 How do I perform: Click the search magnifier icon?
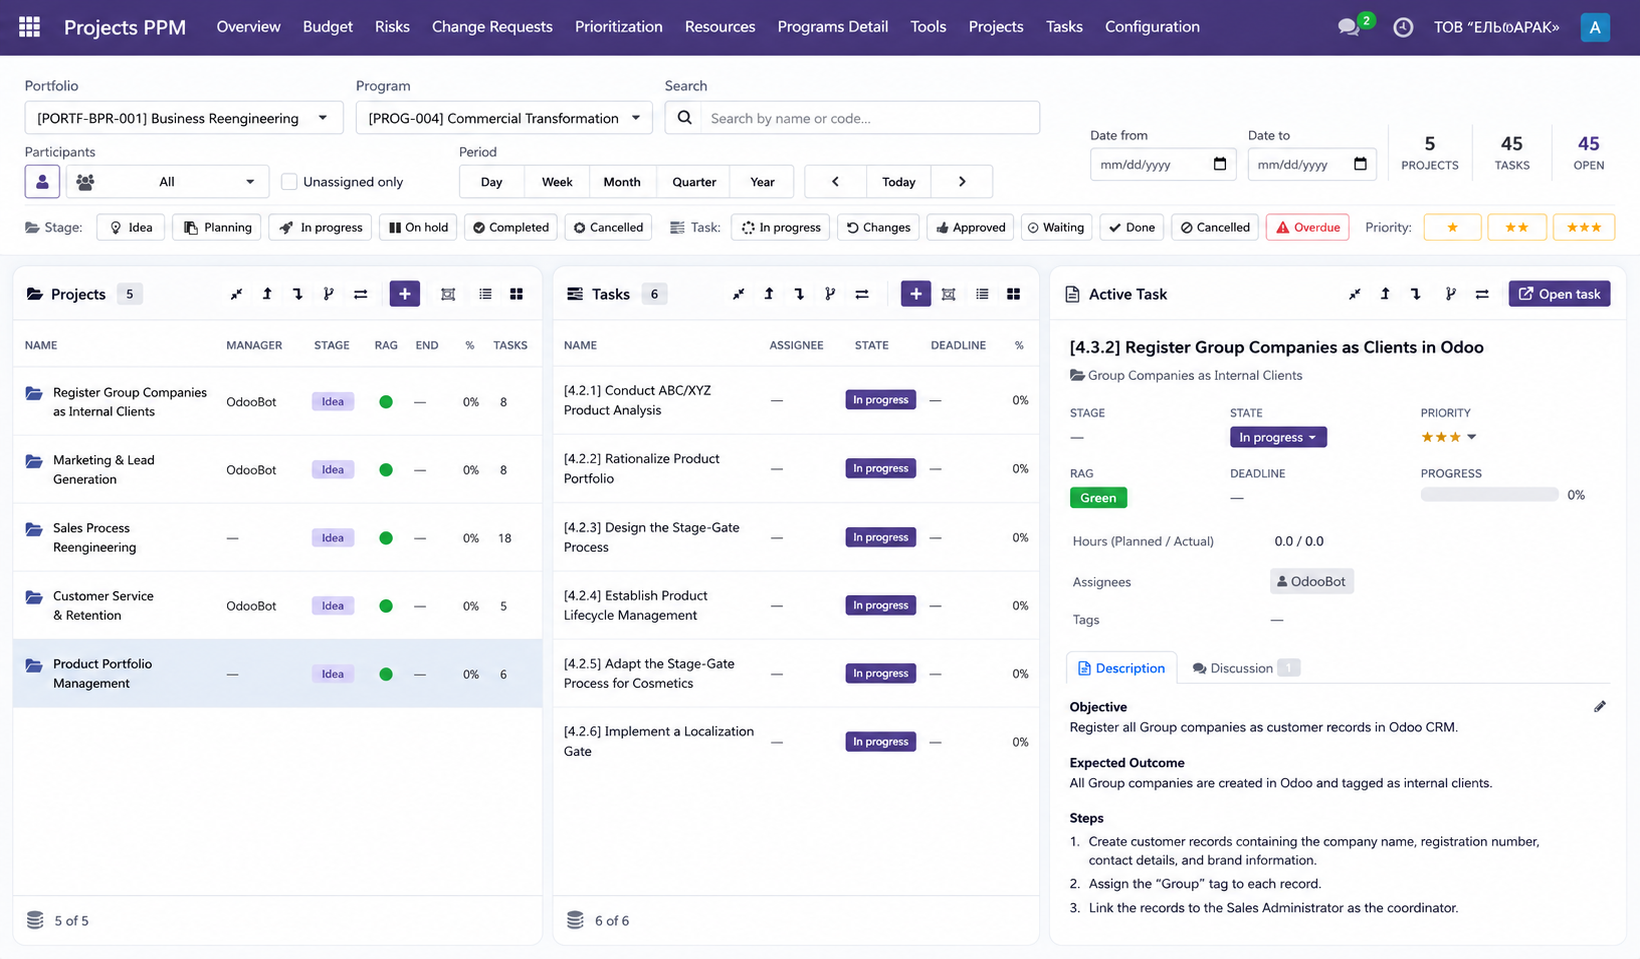tap(684, 118)
